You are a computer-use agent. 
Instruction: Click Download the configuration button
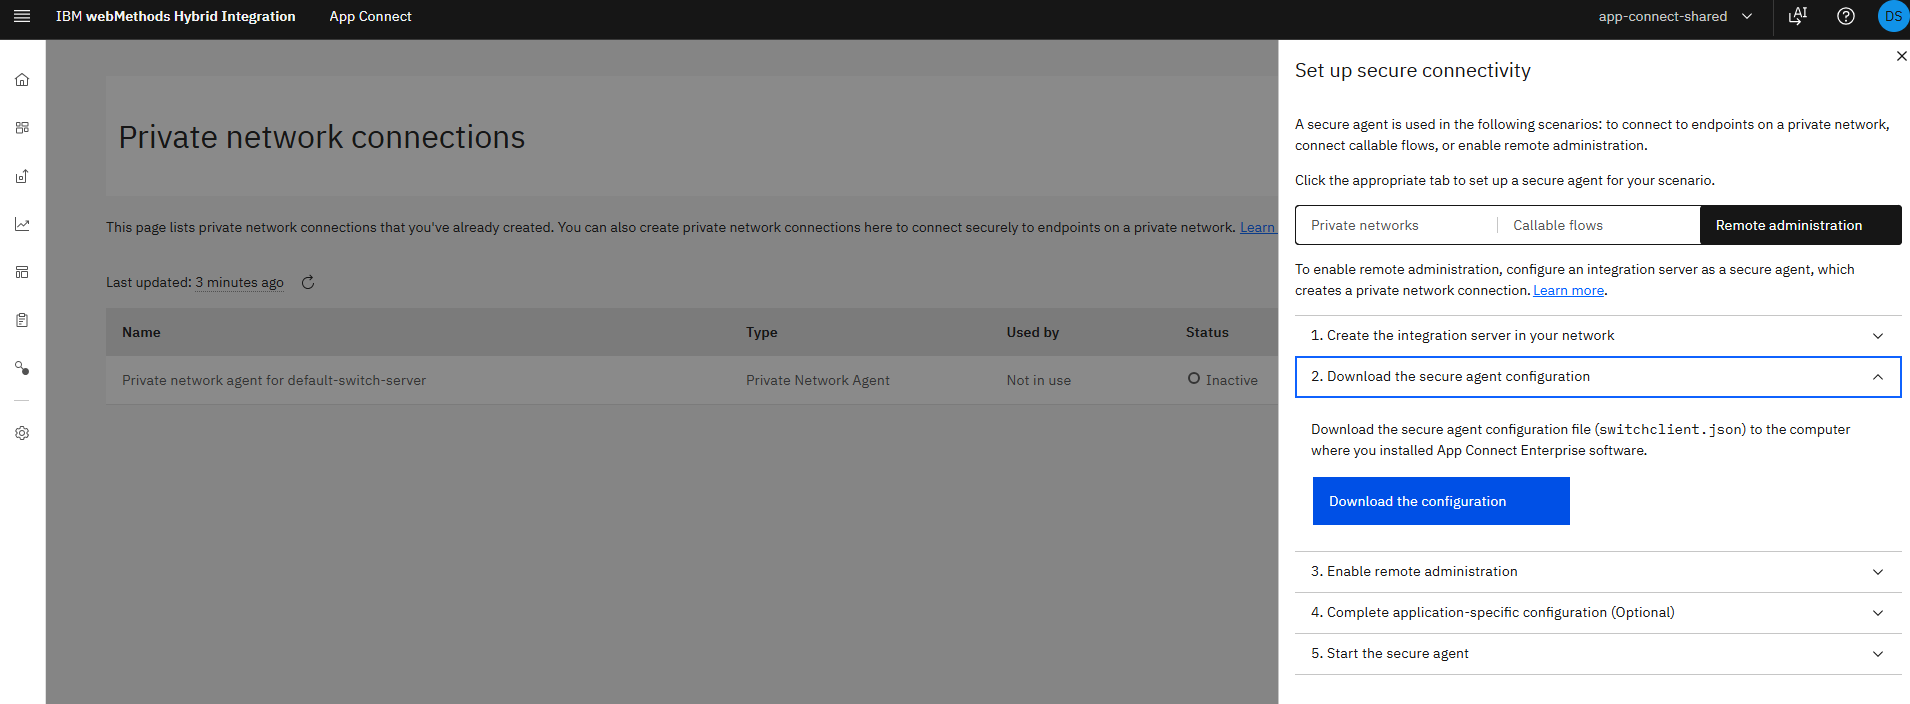tap(1441, 501)
